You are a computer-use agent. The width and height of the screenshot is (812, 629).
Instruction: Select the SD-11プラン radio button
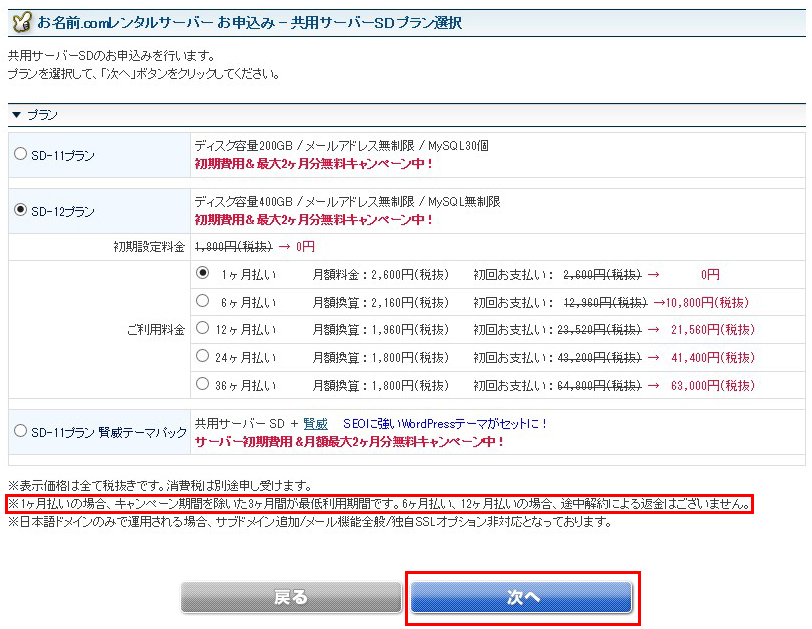(21, 154)
